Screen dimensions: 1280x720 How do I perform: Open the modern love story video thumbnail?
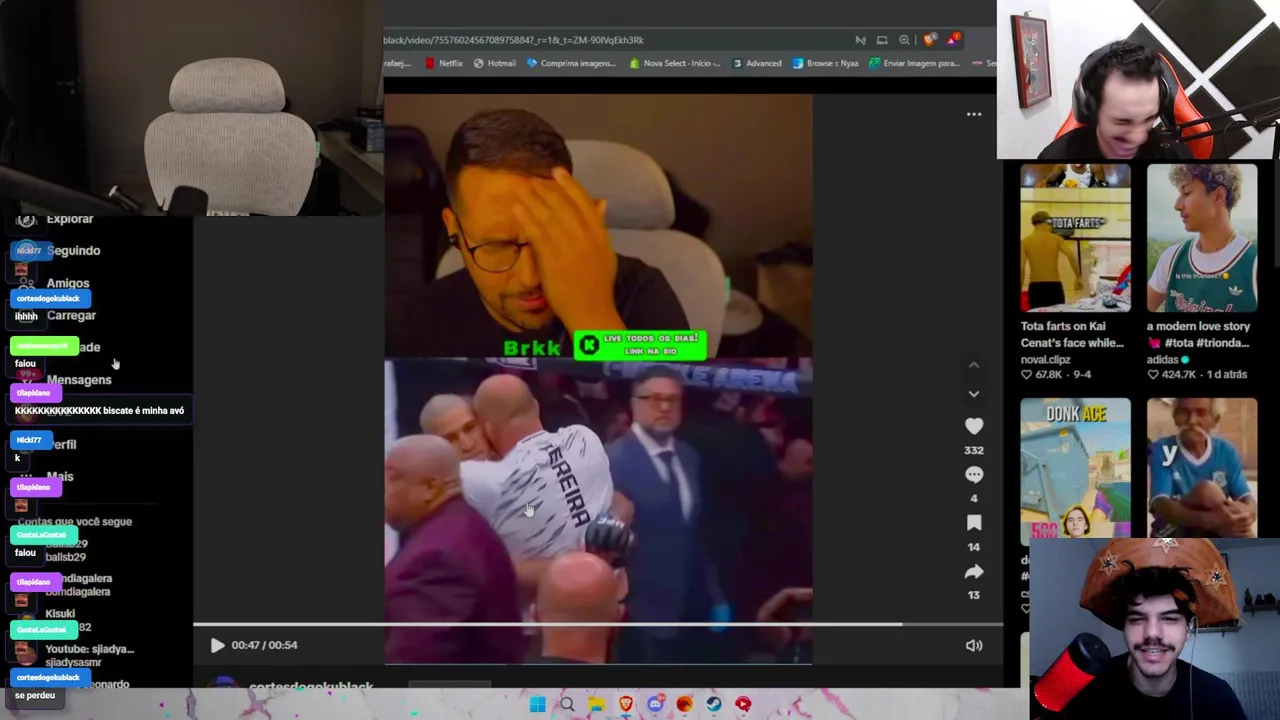click(x=1202, y=238)
